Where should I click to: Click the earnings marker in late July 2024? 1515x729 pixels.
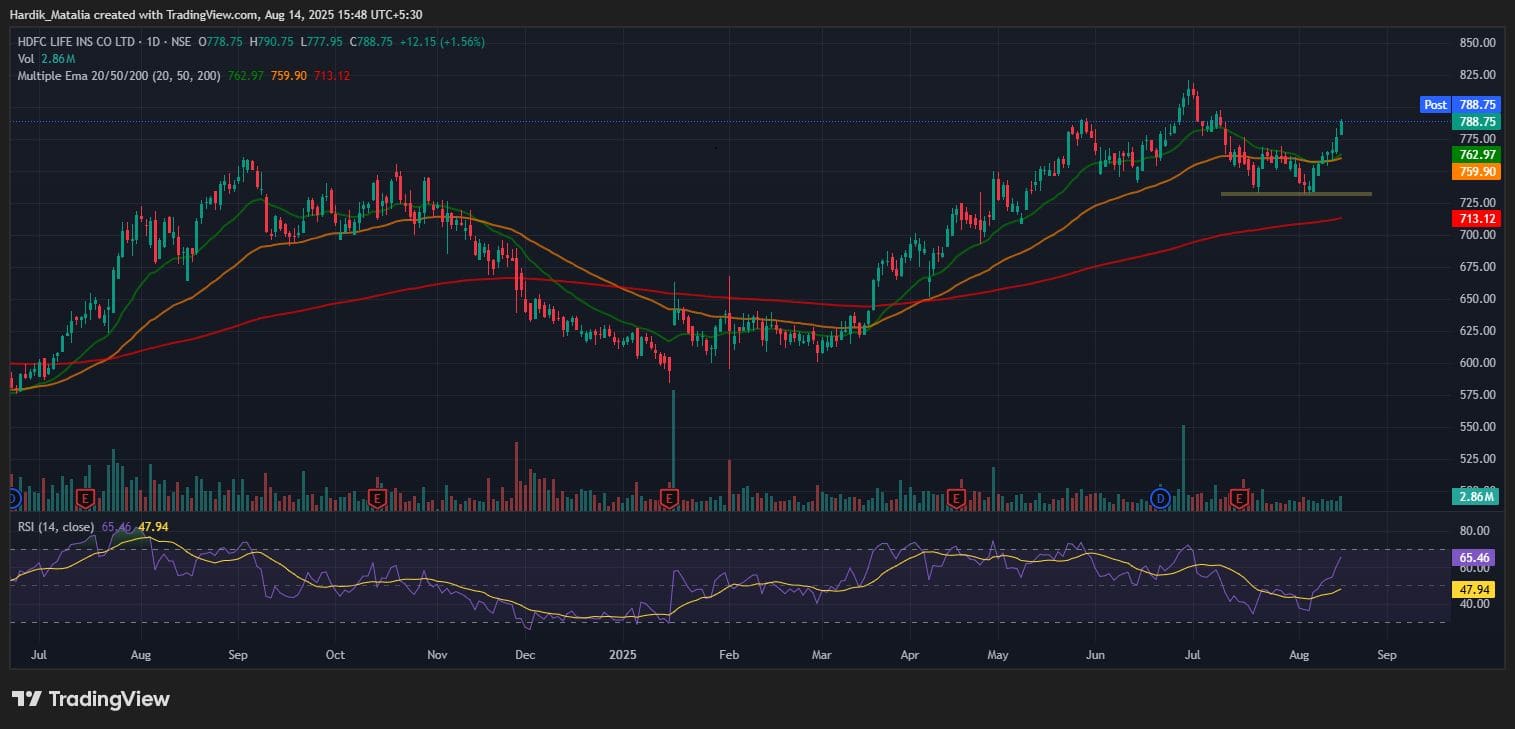(x=85, y=497)
